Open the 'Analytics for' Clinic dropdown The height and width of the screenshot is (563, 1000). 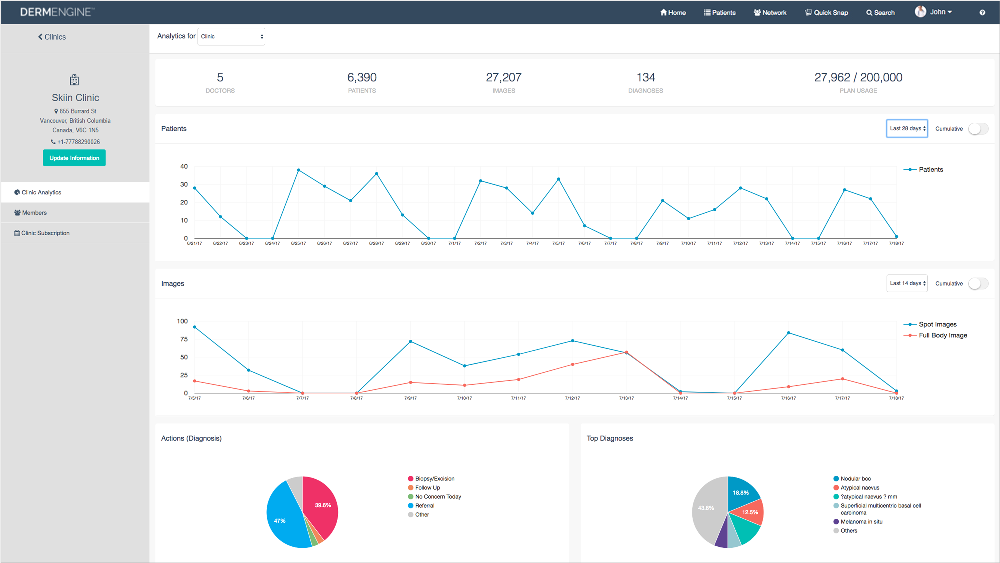click(231, 36)
